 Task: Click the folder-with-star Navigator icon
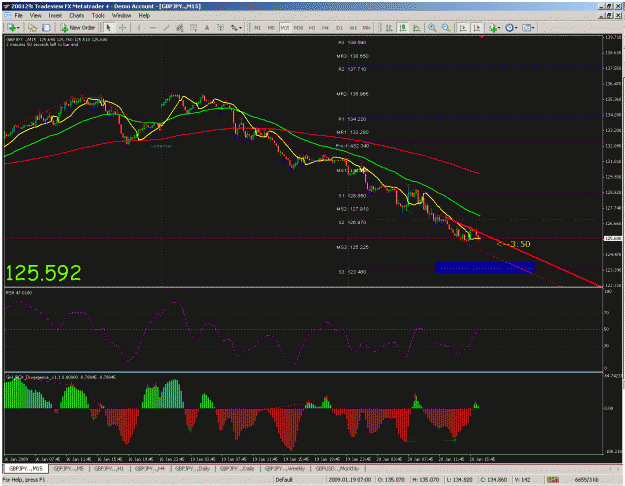(32, 28)
